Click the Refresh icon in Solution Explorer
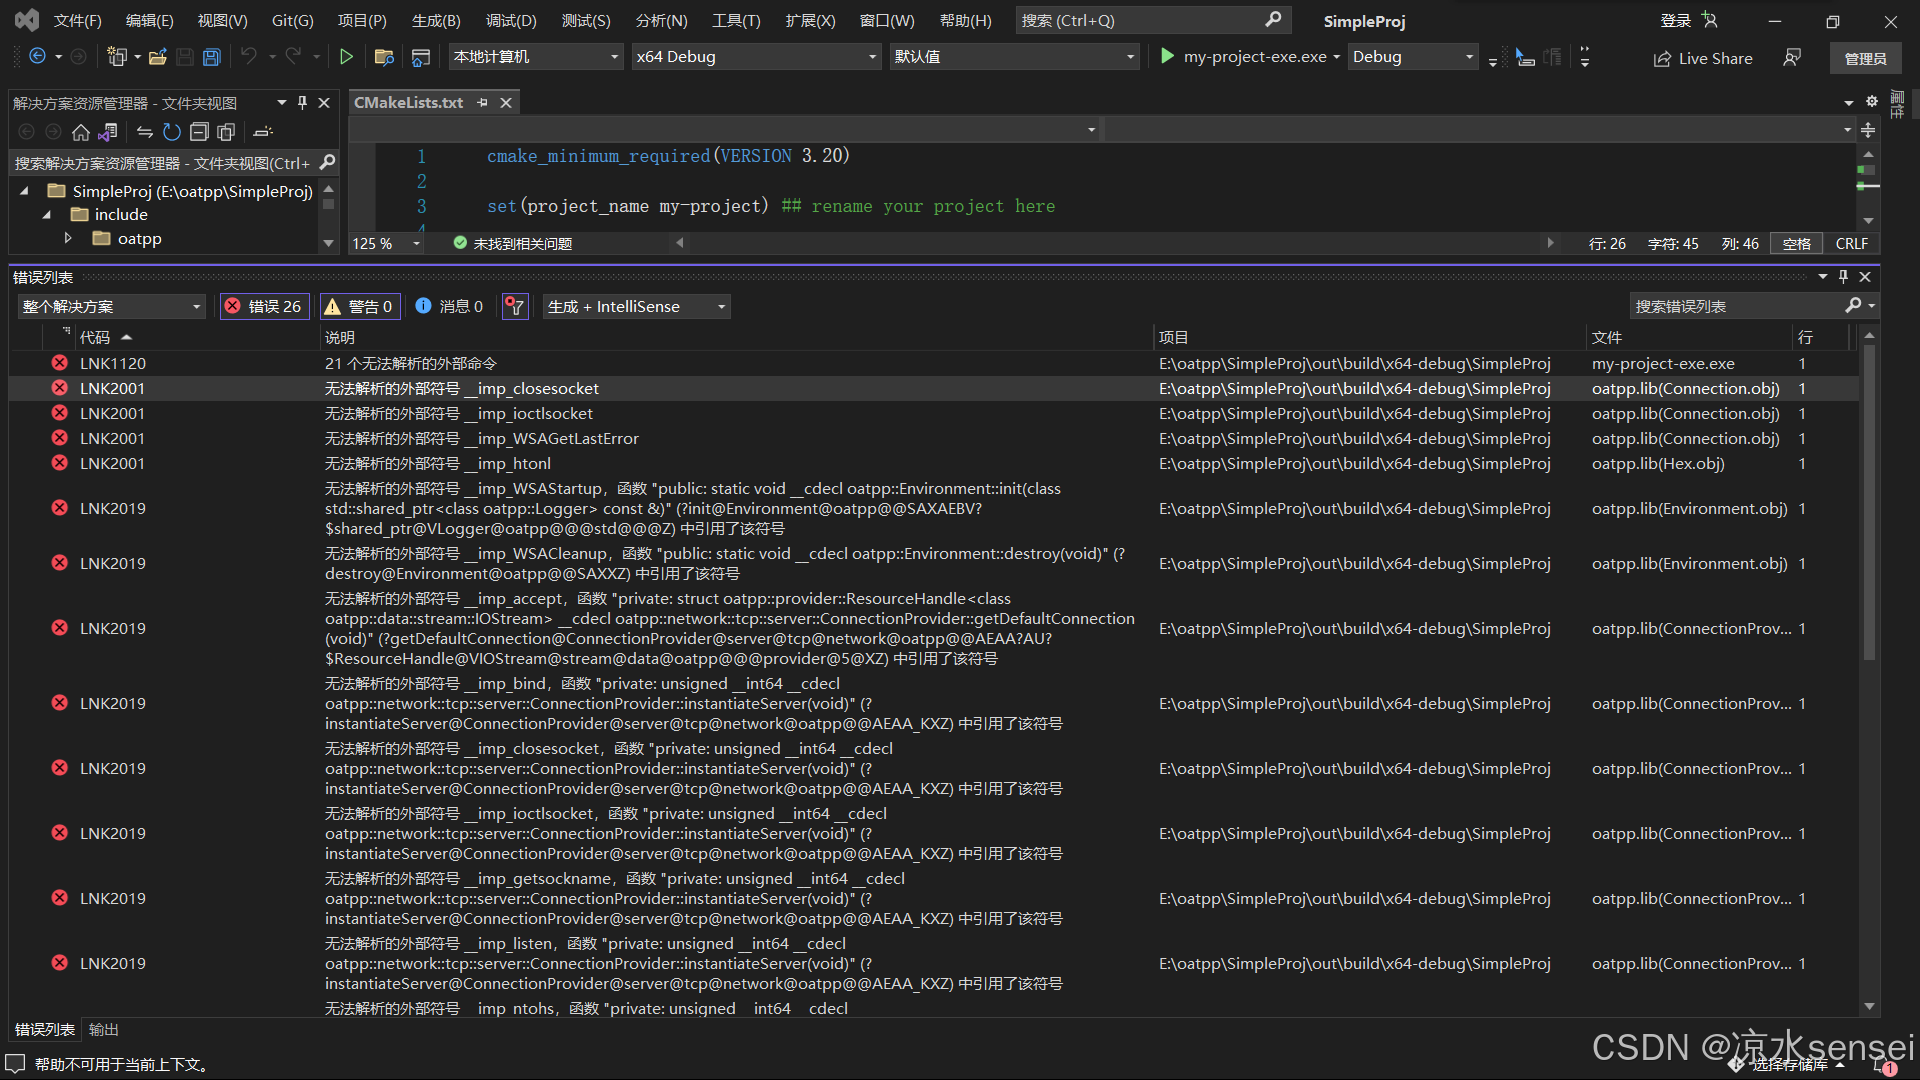1920x1080 pixels. 172,132
